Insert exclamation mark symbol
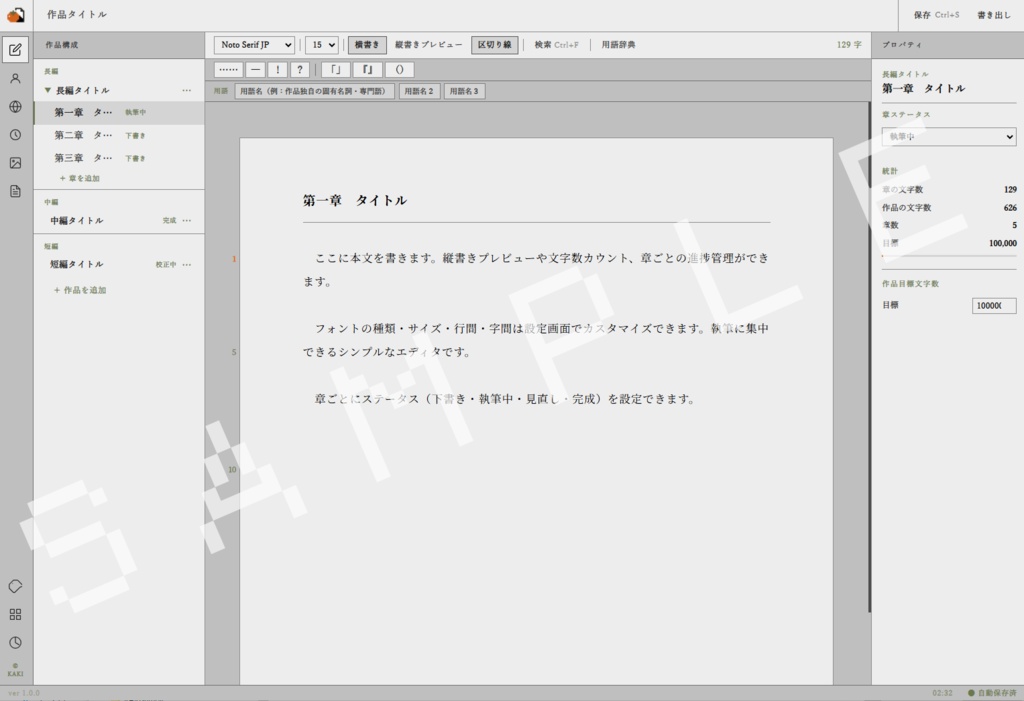Viewport: 1024px width, 701px height. click(278, 69)
